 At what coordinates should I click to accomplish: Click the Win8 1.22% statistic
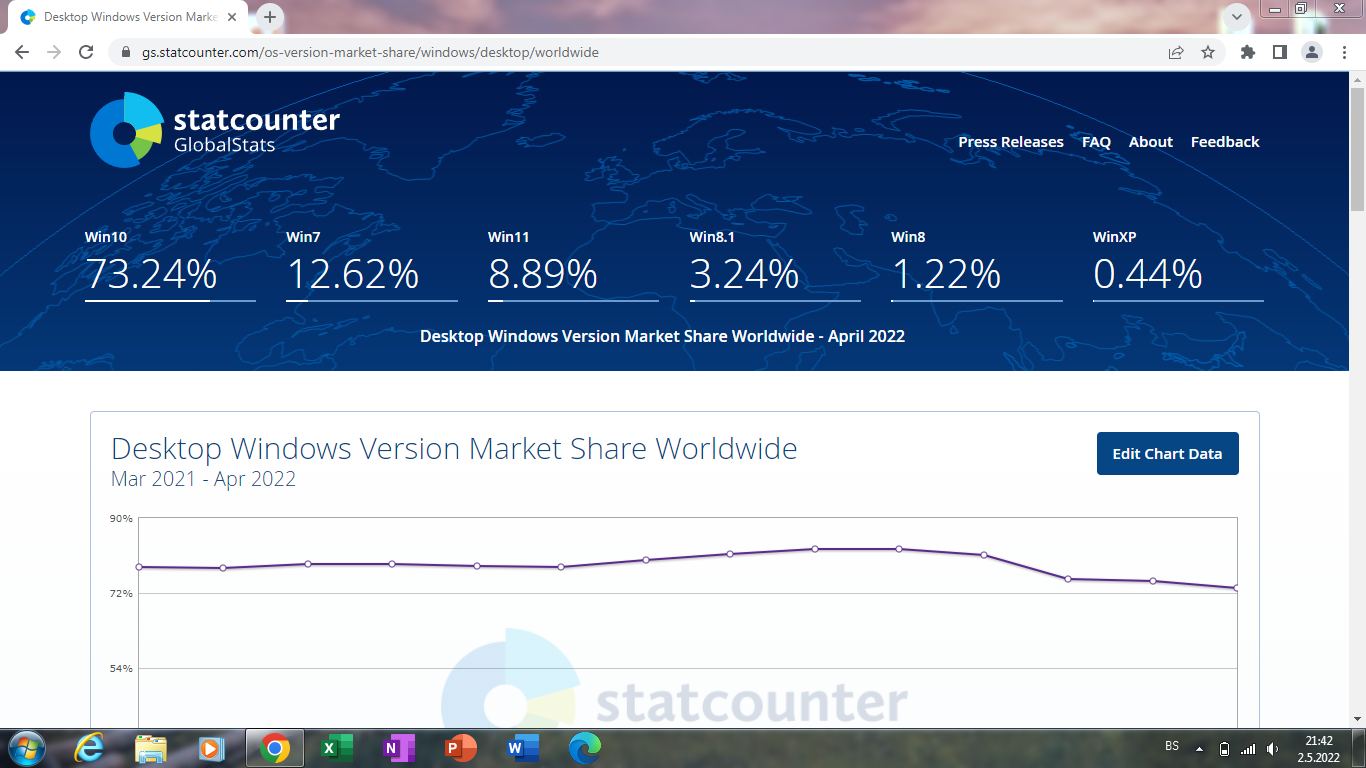point(977,265)
